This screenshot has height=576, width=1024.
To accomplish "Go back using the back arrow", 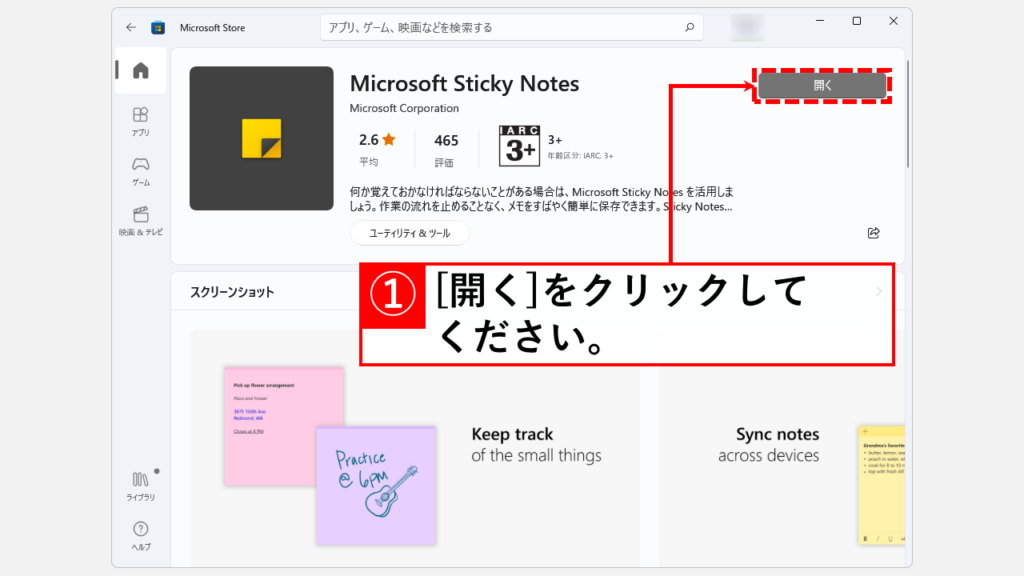I will pyautogui.click(x=131, y=27).
